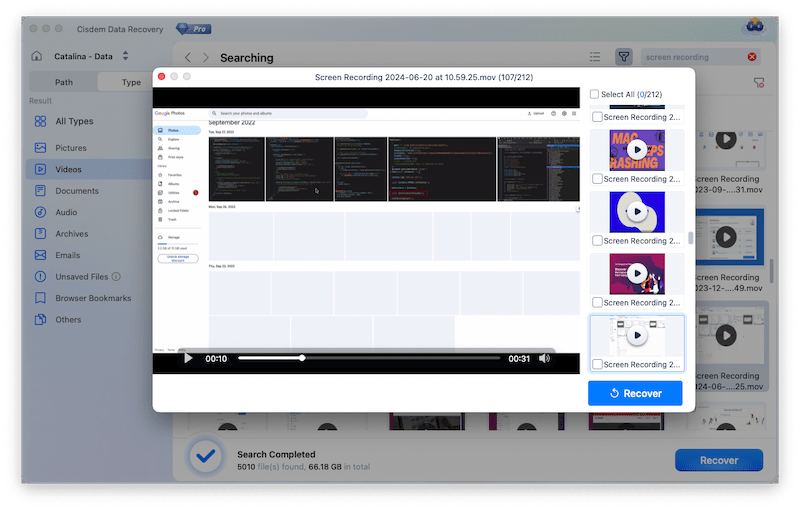Tick the checkbox of the highlighted last recording
The width and height of the screenshot is (800, 510).
[597, 365]
